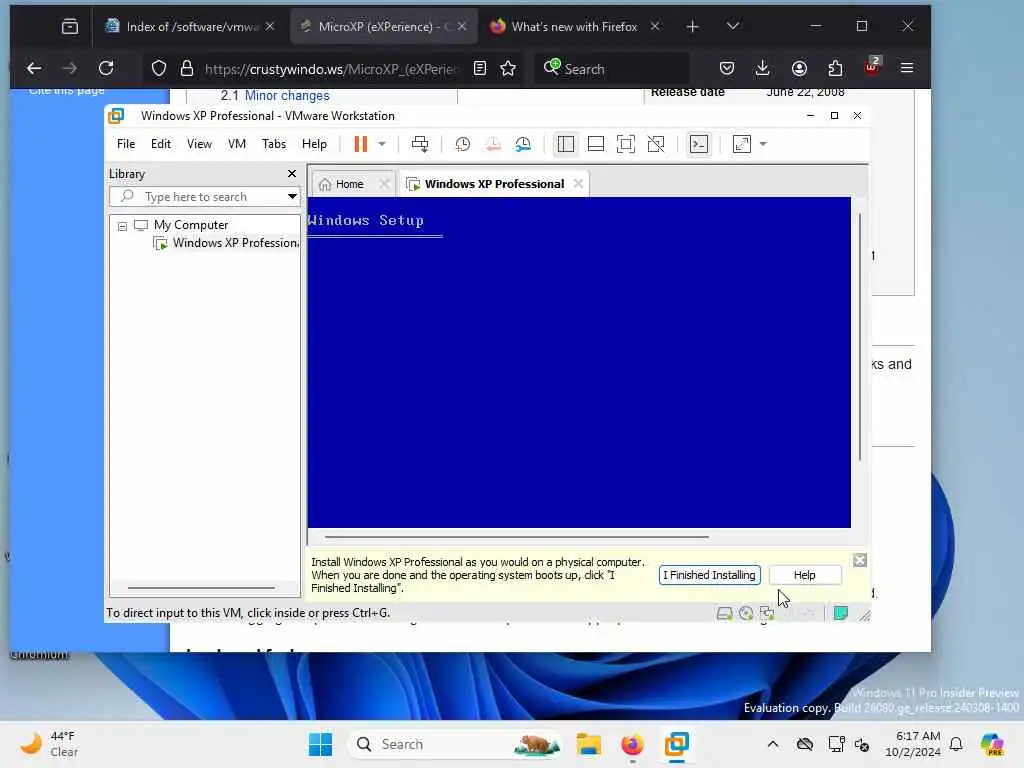Image resolution: width=1024 pixels, height=768 pixels.
Task: Open the snapshot manager
Action: pyautogui.click(x=523, y=144)
